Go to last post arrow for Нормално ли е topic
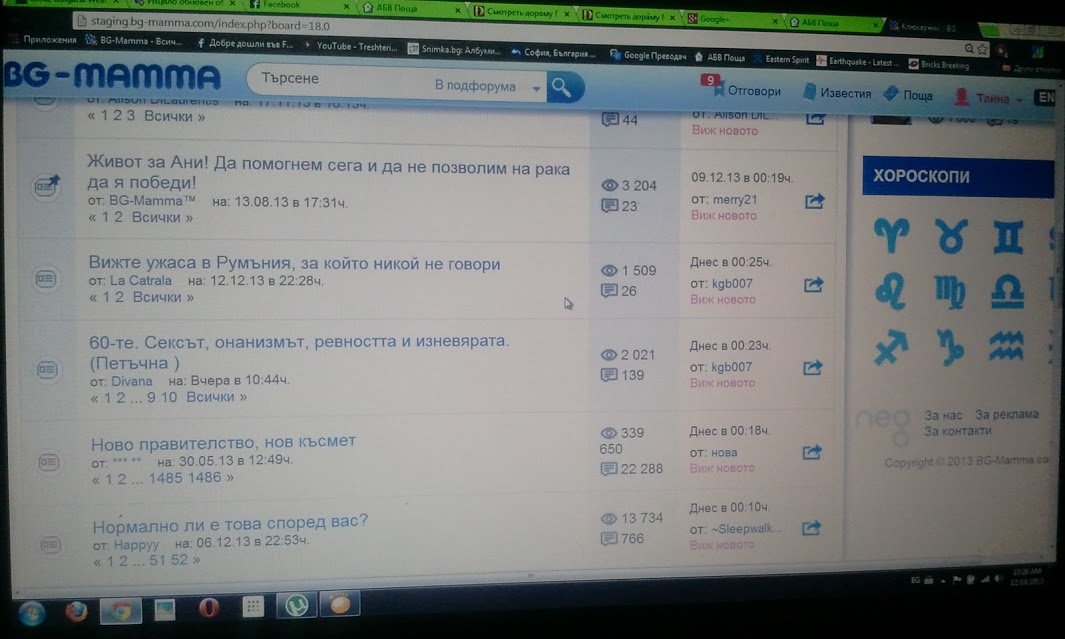The height and width of the screenshot is (639, 1065). [811, 528]
